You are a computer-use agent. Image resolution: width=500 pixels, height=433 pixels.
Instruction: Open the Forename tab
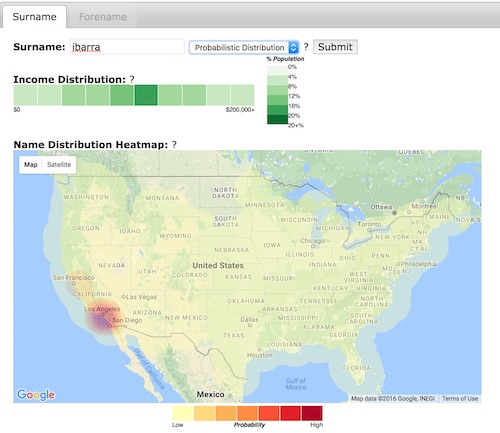tap(103, 17)
